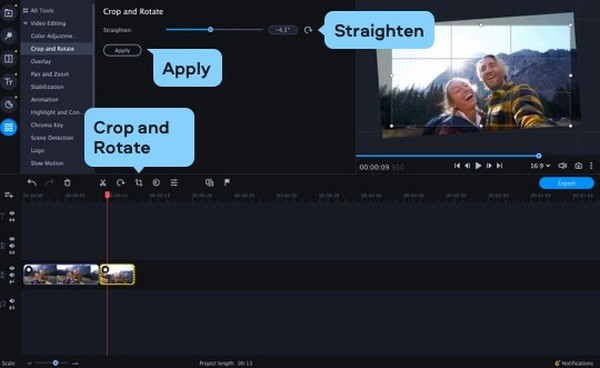
Task: Collapse the Video Editing tools group
Action: point(26,23)
